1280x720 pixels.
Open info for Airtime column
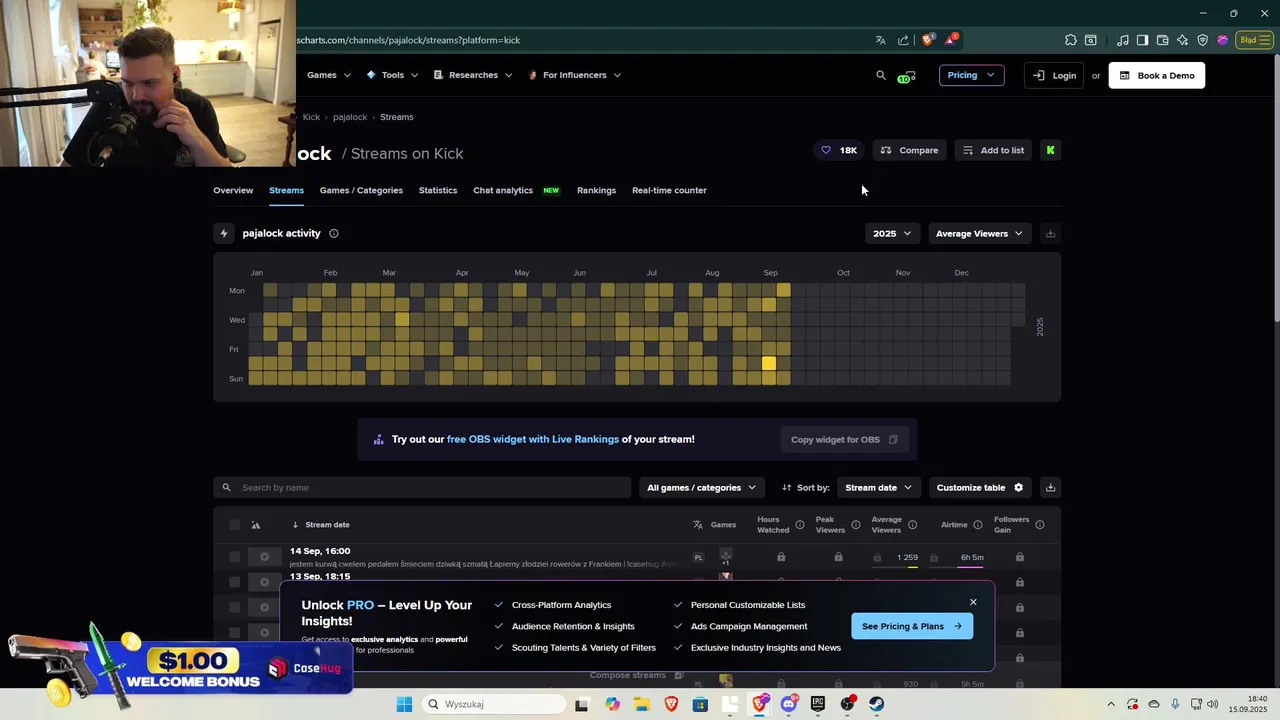click(x=978, y=525)
